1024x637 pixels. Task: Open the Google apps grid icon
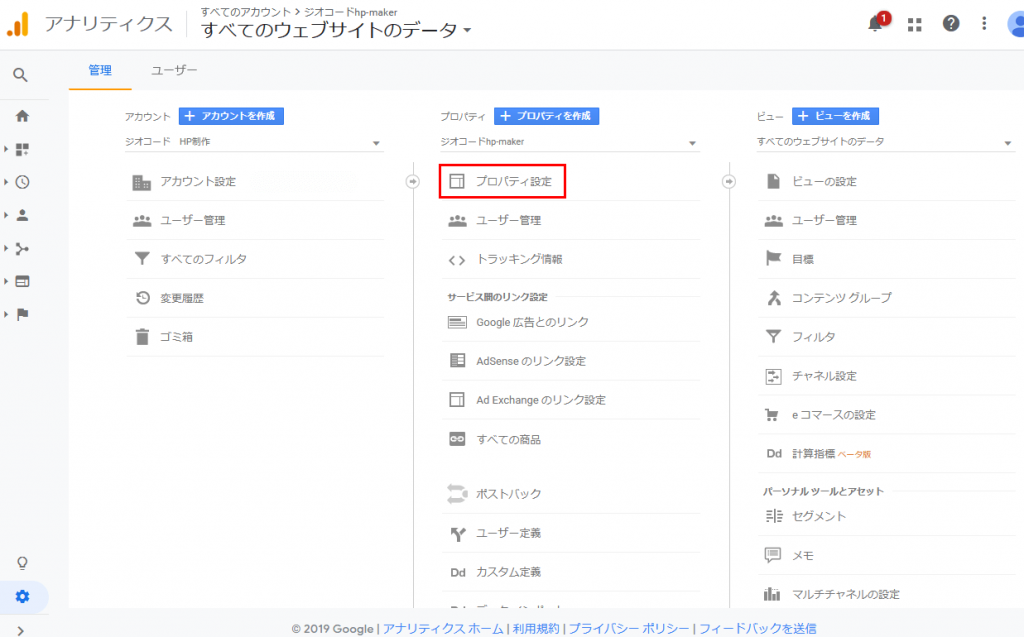[914, 25]
